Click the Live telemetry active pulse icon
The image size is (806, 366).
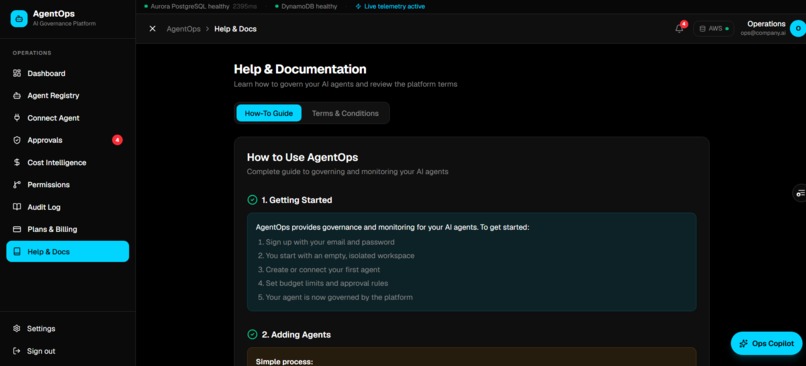click(x=358, y=7)
